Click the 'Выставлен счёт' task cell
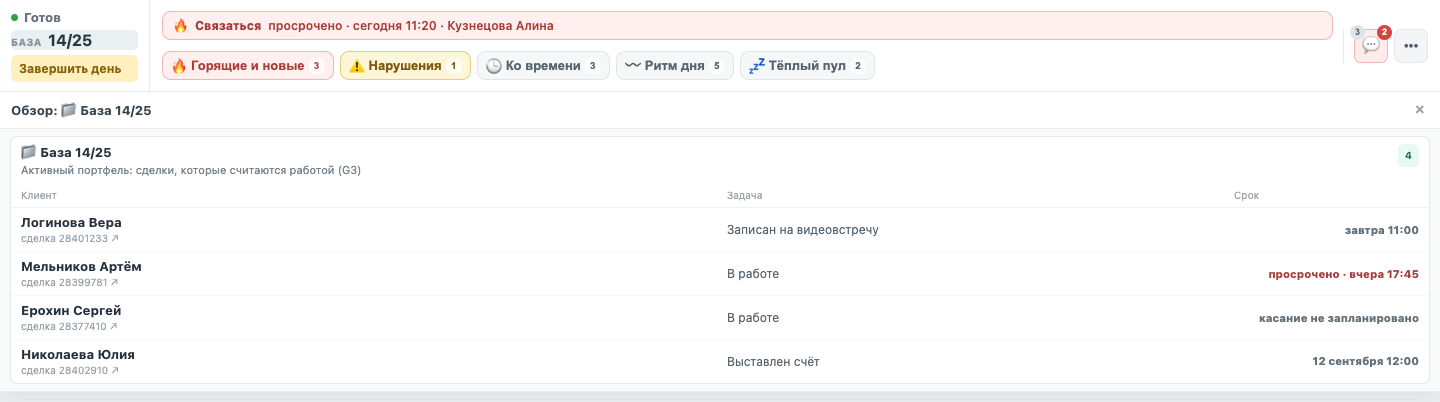This screenshot has height=402, width=1440. click(x=773, y=362)
